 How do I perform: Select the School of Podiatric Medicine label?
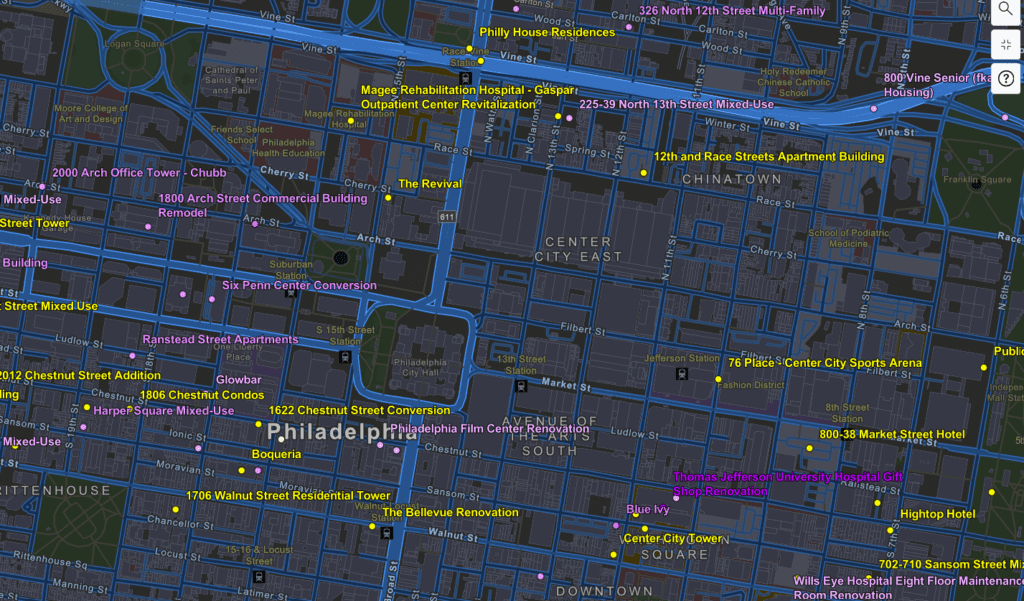pyautogui.click(x=848, y=238)
